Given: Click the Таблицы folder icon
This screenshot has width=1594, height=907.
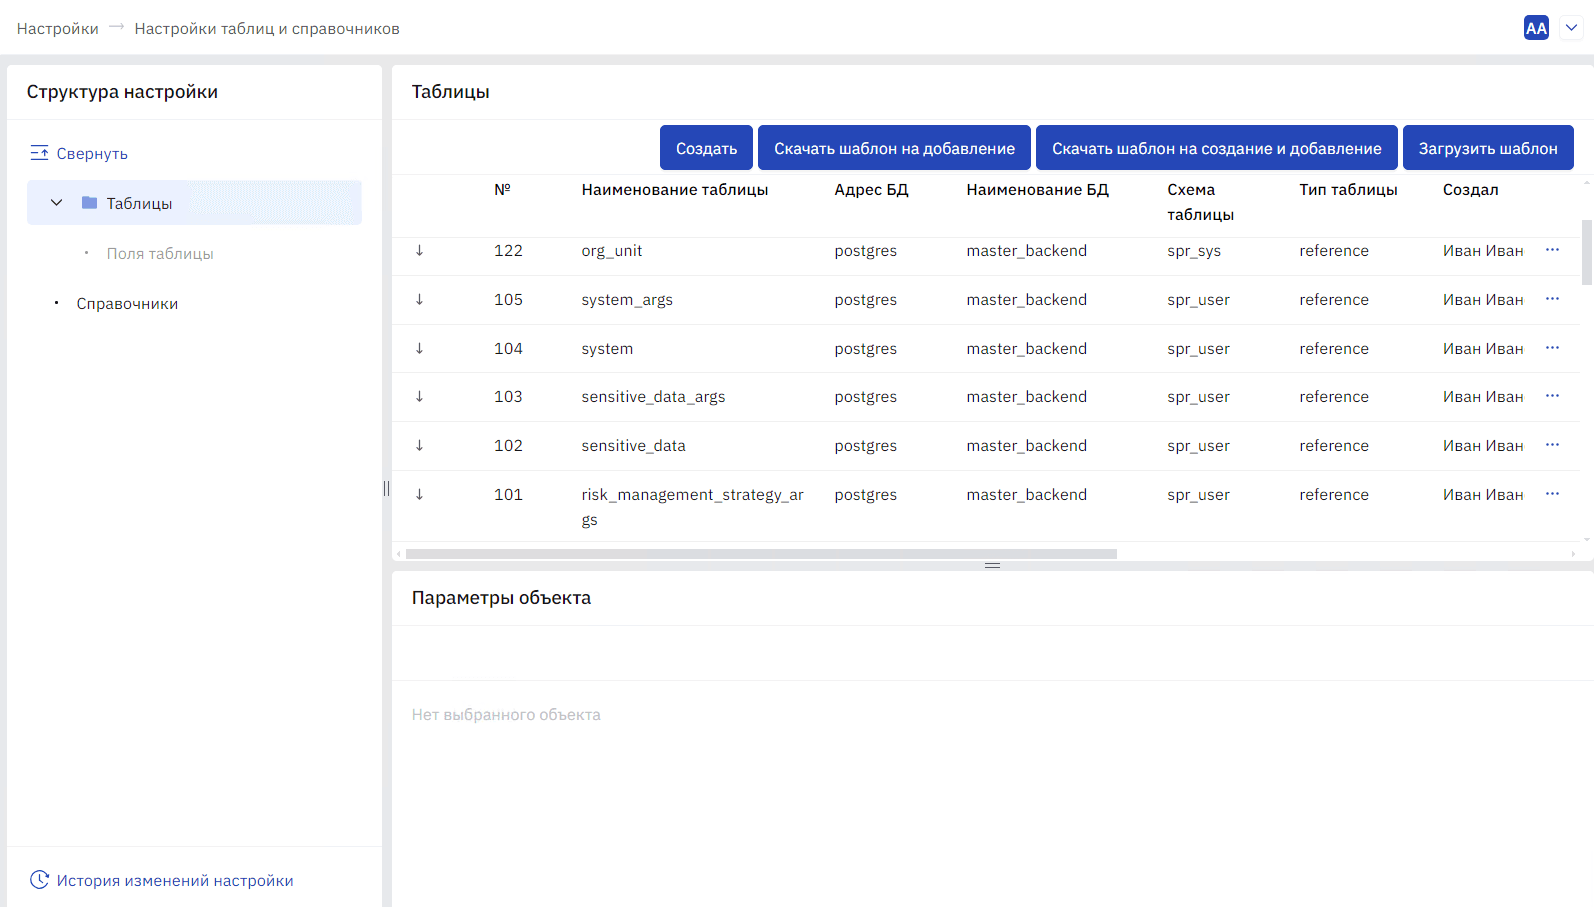Looking at the screenshot, I should (89, 203).
